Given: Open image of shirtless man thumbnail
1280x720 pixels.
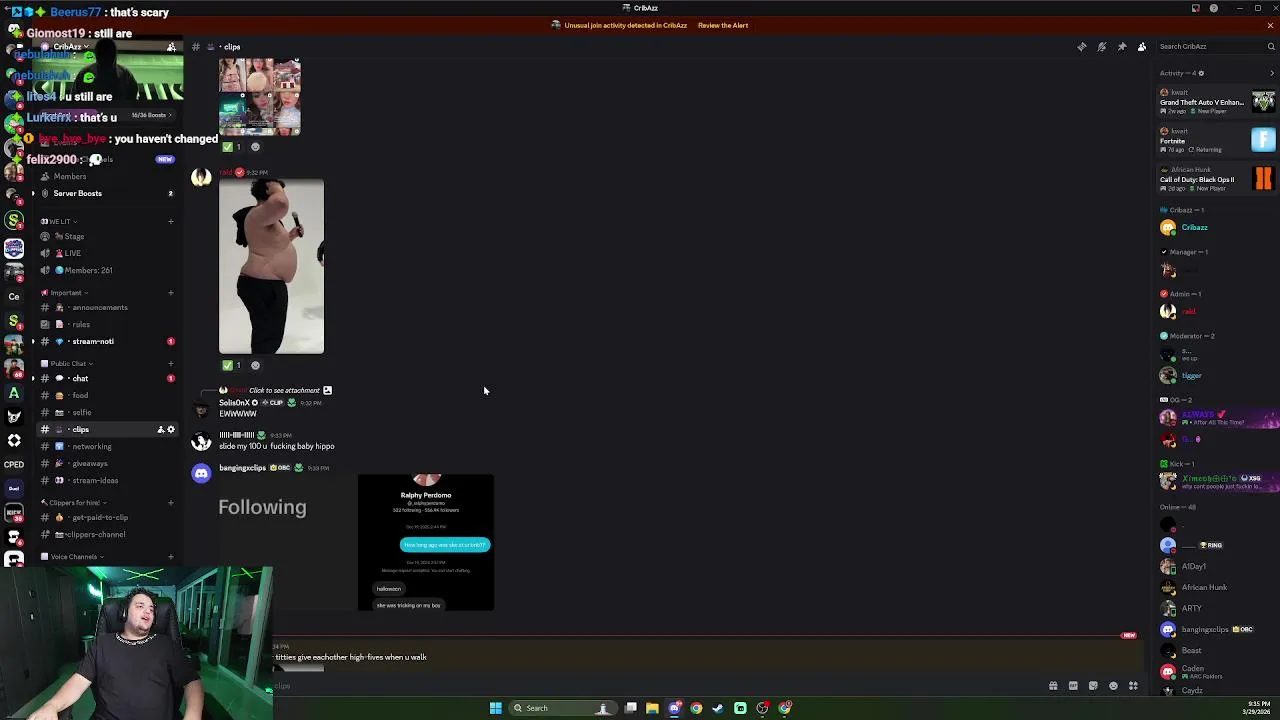Looking at the screenshot, I should pyautogui.click(x=271, y=267).
